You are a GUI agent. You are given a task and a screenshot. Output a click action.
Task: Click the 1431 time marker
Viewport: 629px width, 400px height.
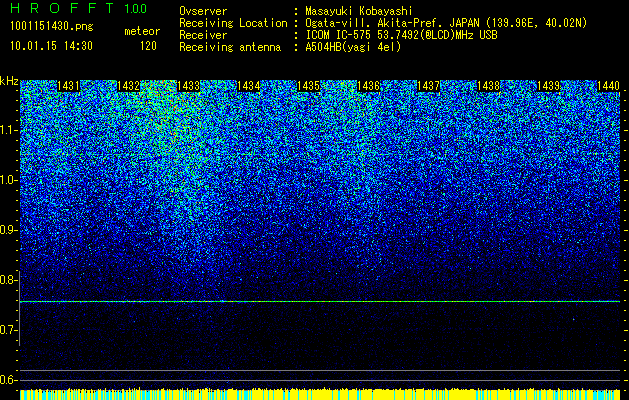pyautogui.click(x=68, y=86)
